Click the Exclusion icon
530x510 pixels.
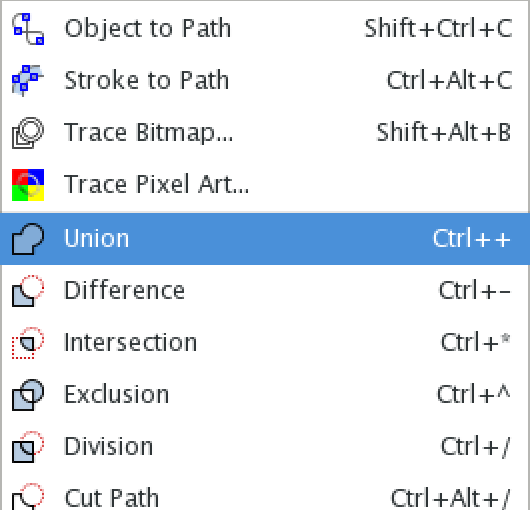pyautogui.click(x=28, y=395)
